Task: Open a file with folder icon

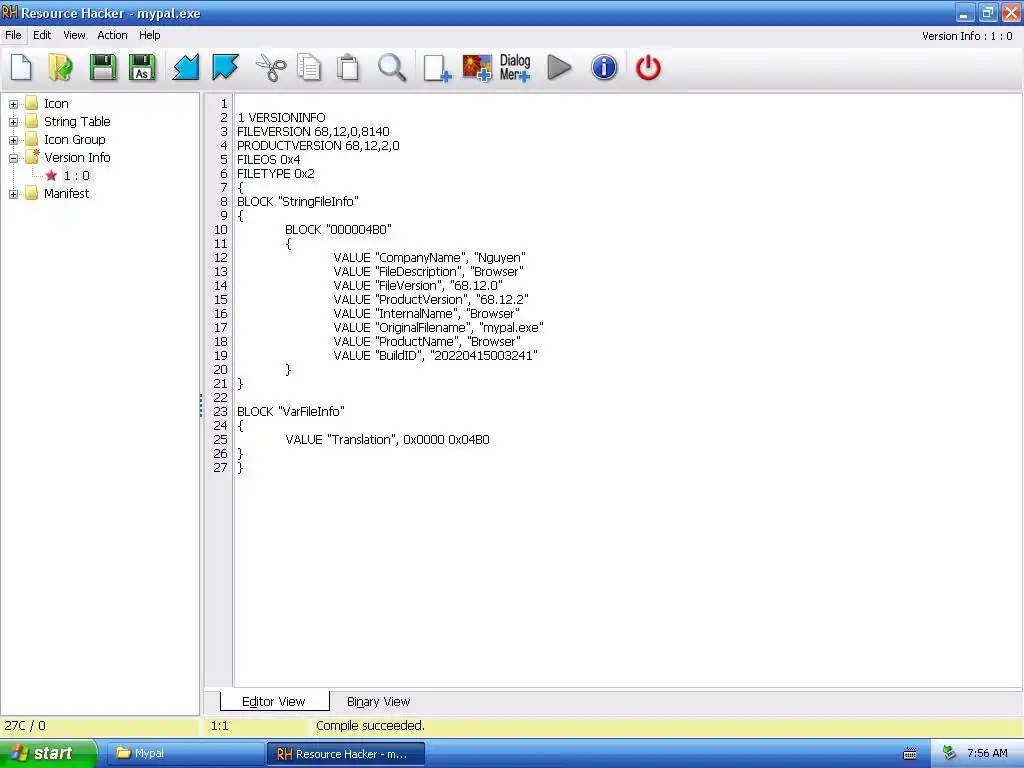Action: pos(61,67)
